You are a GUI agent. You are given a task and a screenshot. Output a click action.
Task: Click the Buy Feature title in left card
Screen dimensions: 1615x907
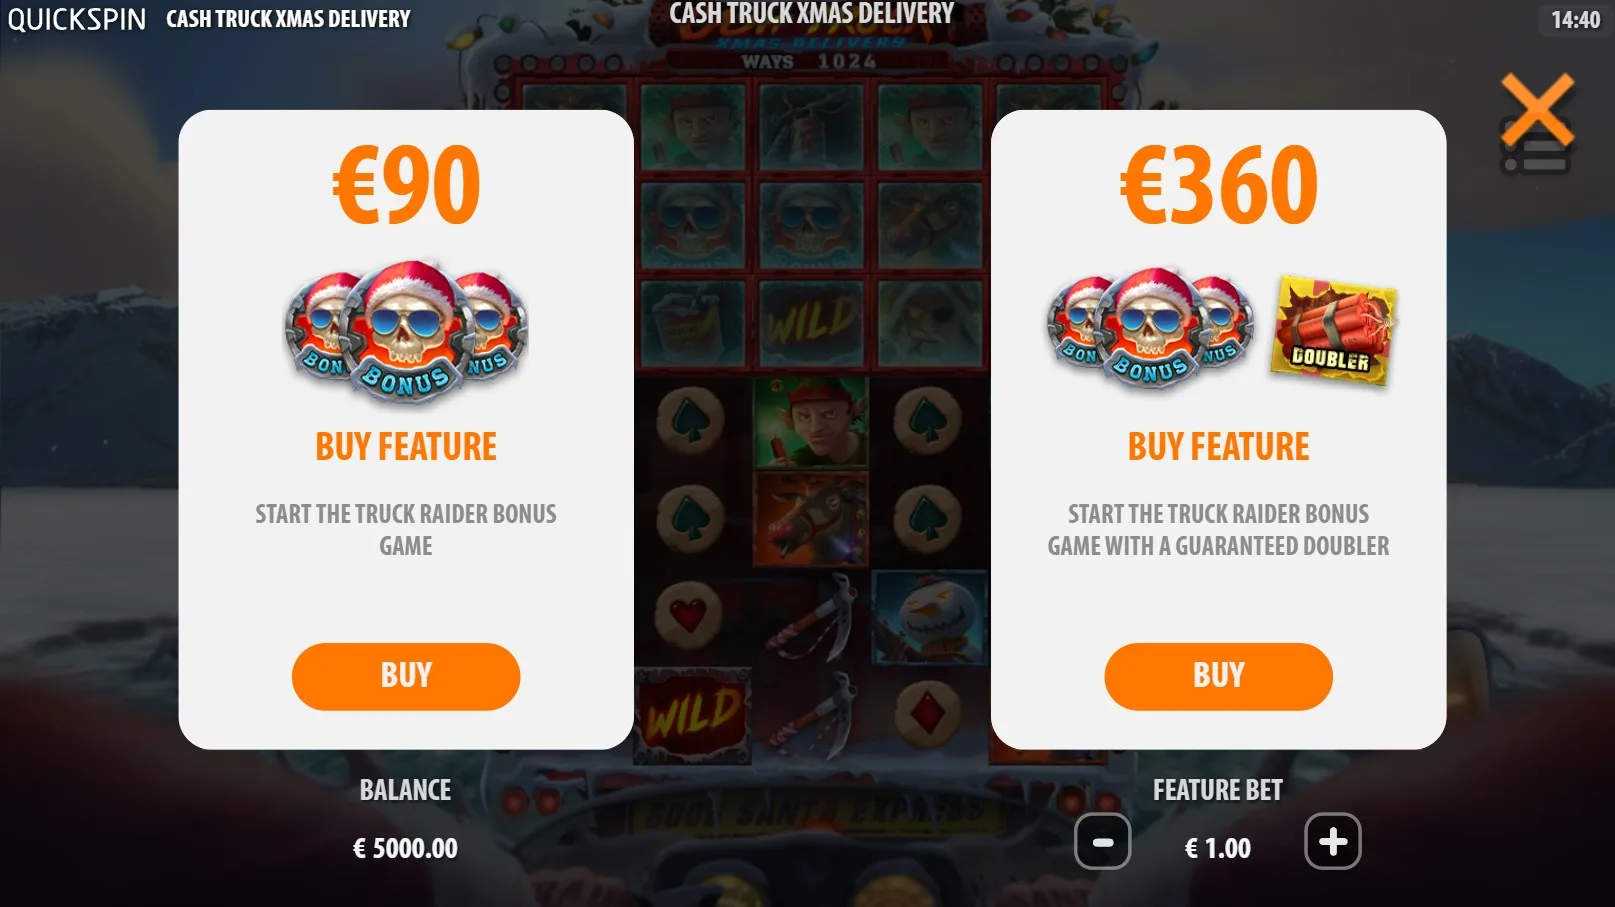pyautogui.click(x=406, y=446)
